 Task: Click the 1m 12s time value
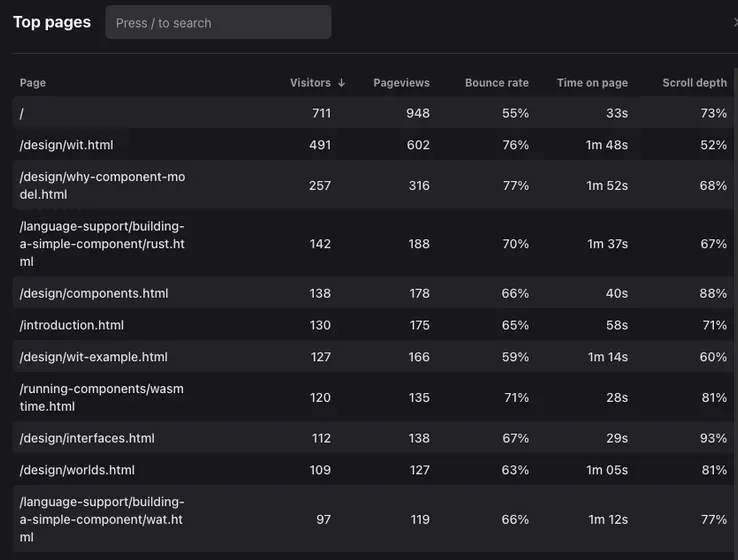[608, 520]
